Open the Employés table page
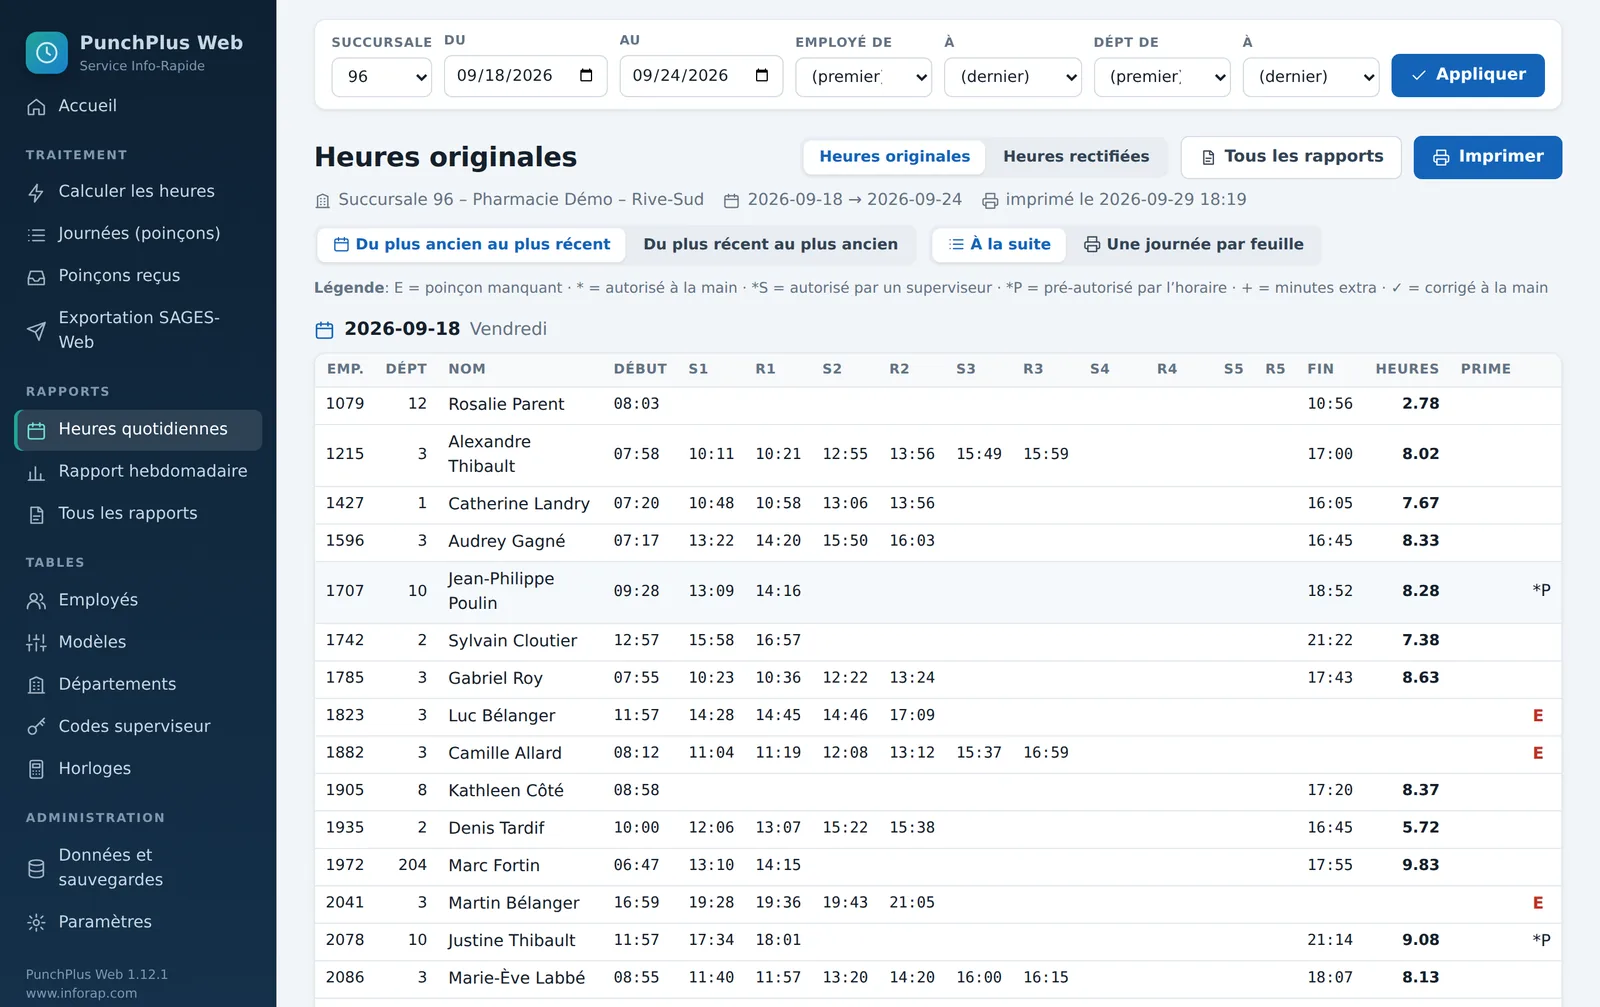Screen dimensions: 1600x1007 pyautogui.click(x=138, y=600)
